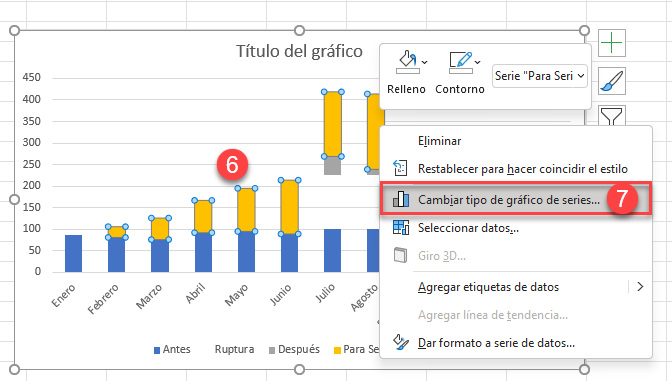Open the Serie "Para Seri" element selector

(540, 76)
